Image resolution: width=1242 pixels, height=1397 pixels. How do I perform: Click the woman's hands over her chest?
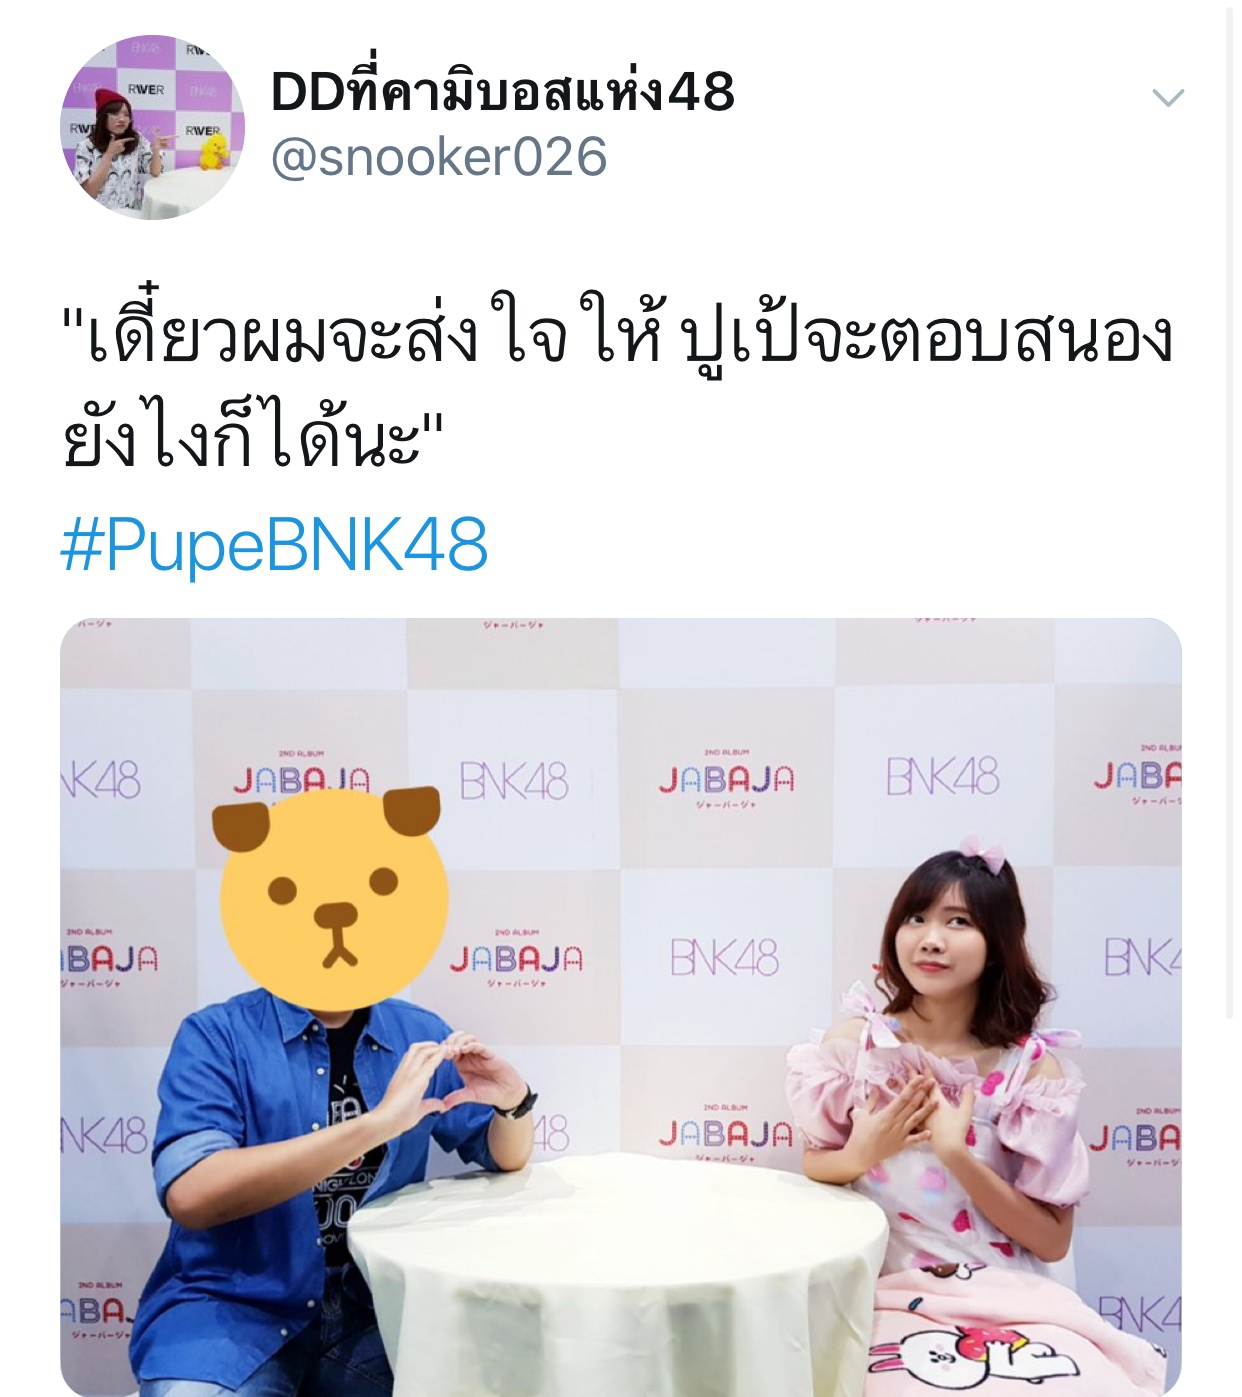pos(915,1108)
